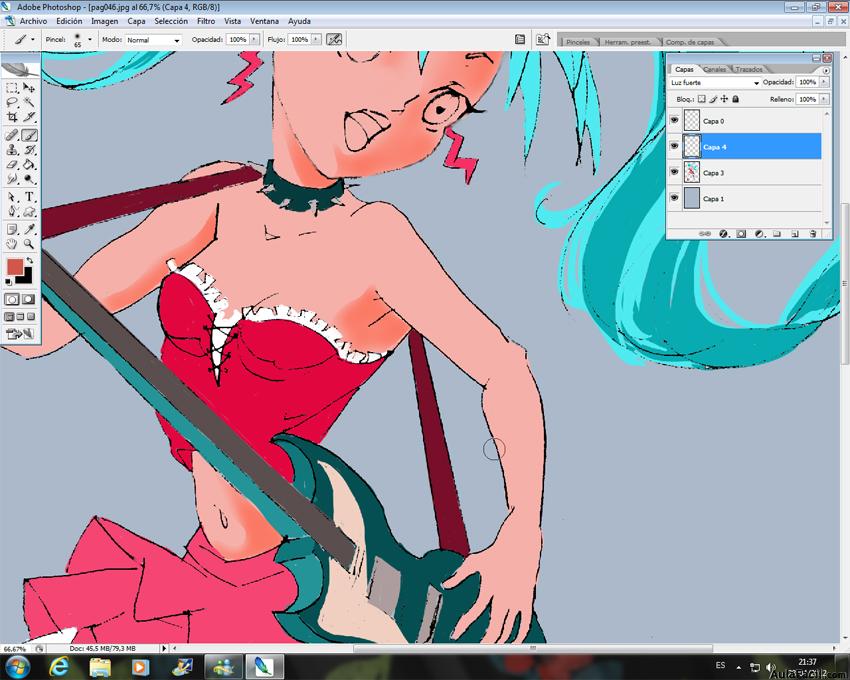
Task: Open the Imagen menu
Action: [x=105, y=21]
